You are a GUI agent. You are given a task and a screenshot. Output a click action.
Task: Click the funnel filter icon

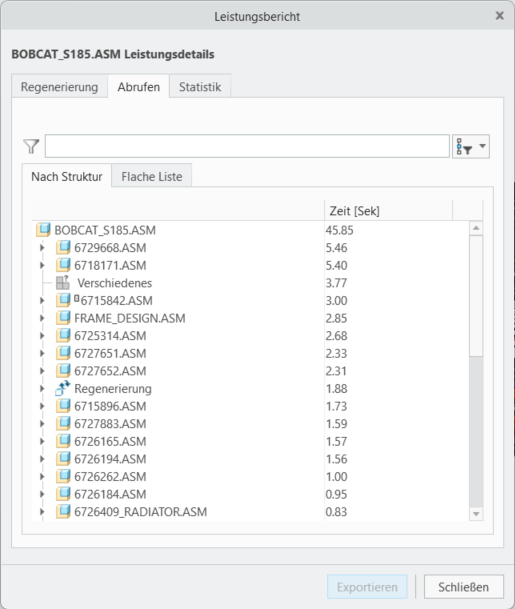click(x=31, y=146)
